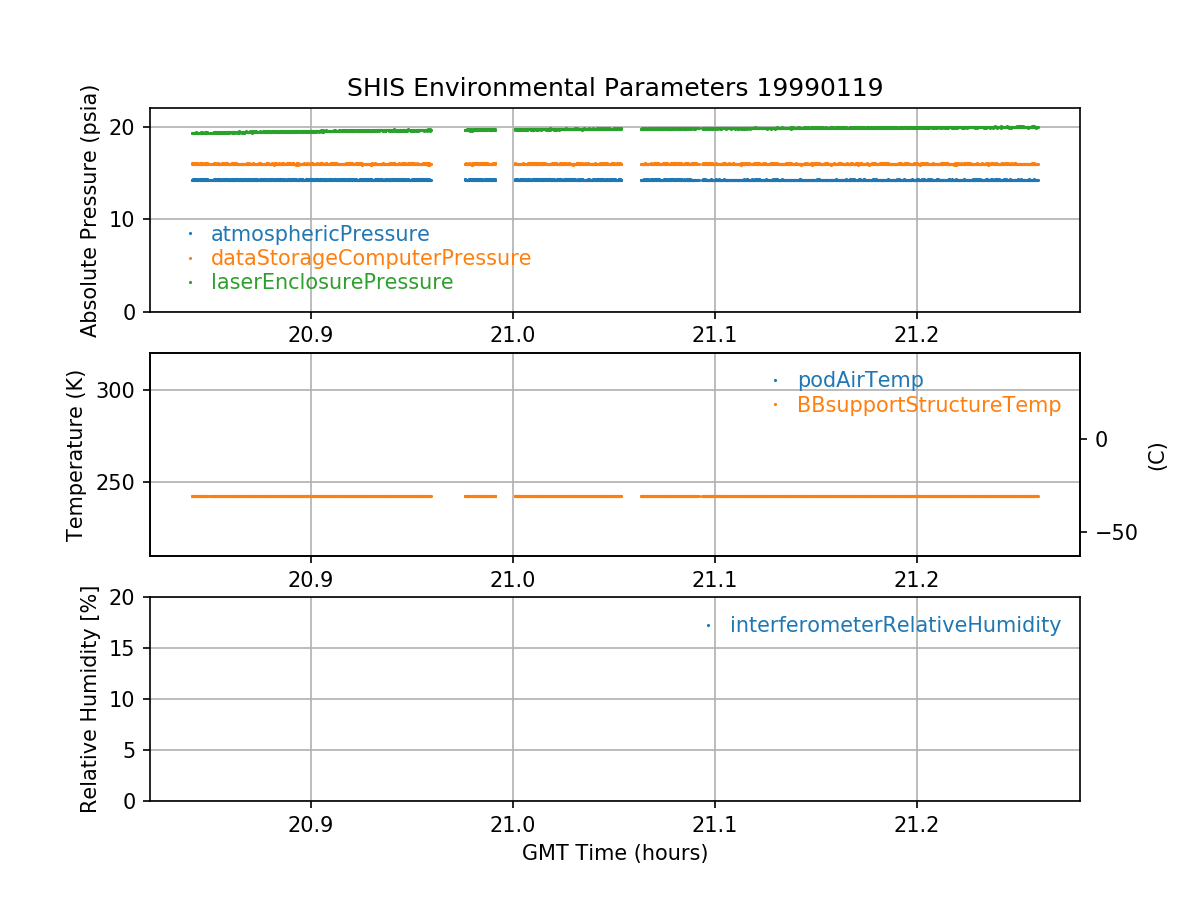The width and height of the screenshot is (1200, 900).
Task: Click the Relative Humidity [%] axis label
Action: point(90,699)
